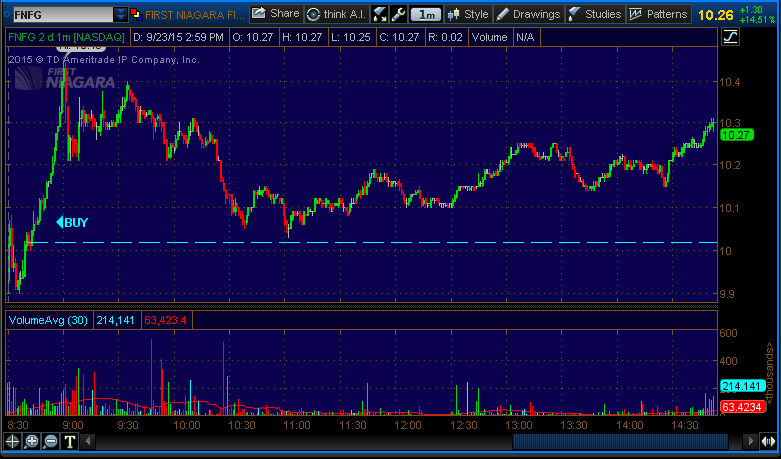
Task: Click the zoom out magnifier icon
Action: 51,441
